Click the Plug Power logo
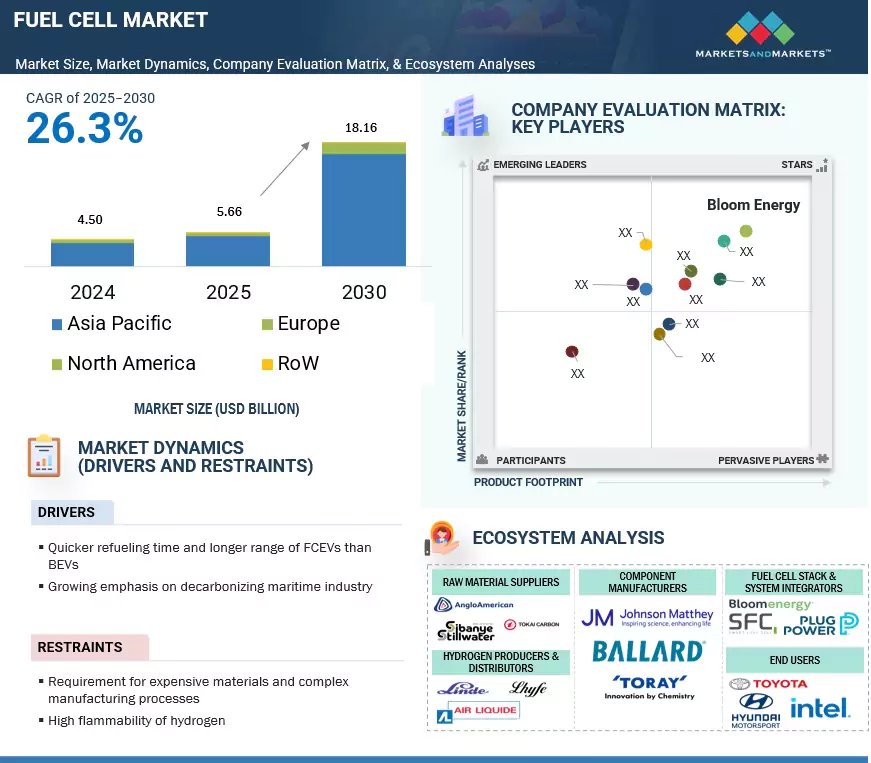The image size is (871, 763). [821, 624]
